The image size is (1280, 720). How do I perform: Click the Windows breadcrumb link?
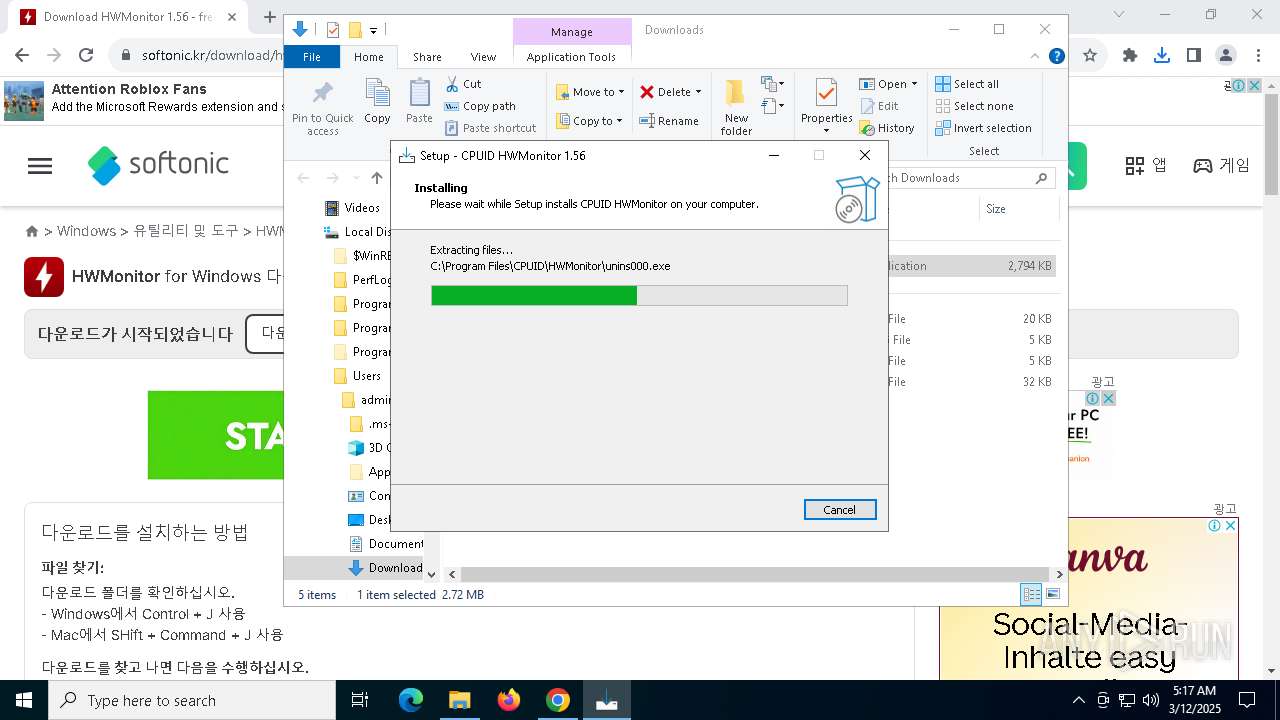[x=86, y=231]
